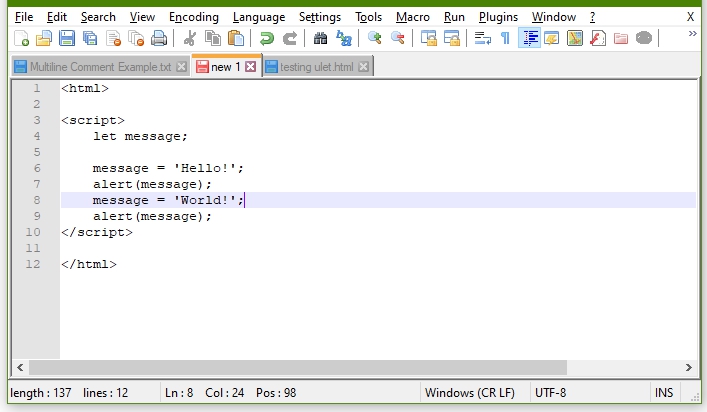Click the Close file toolbar icon

pos(113,38)
